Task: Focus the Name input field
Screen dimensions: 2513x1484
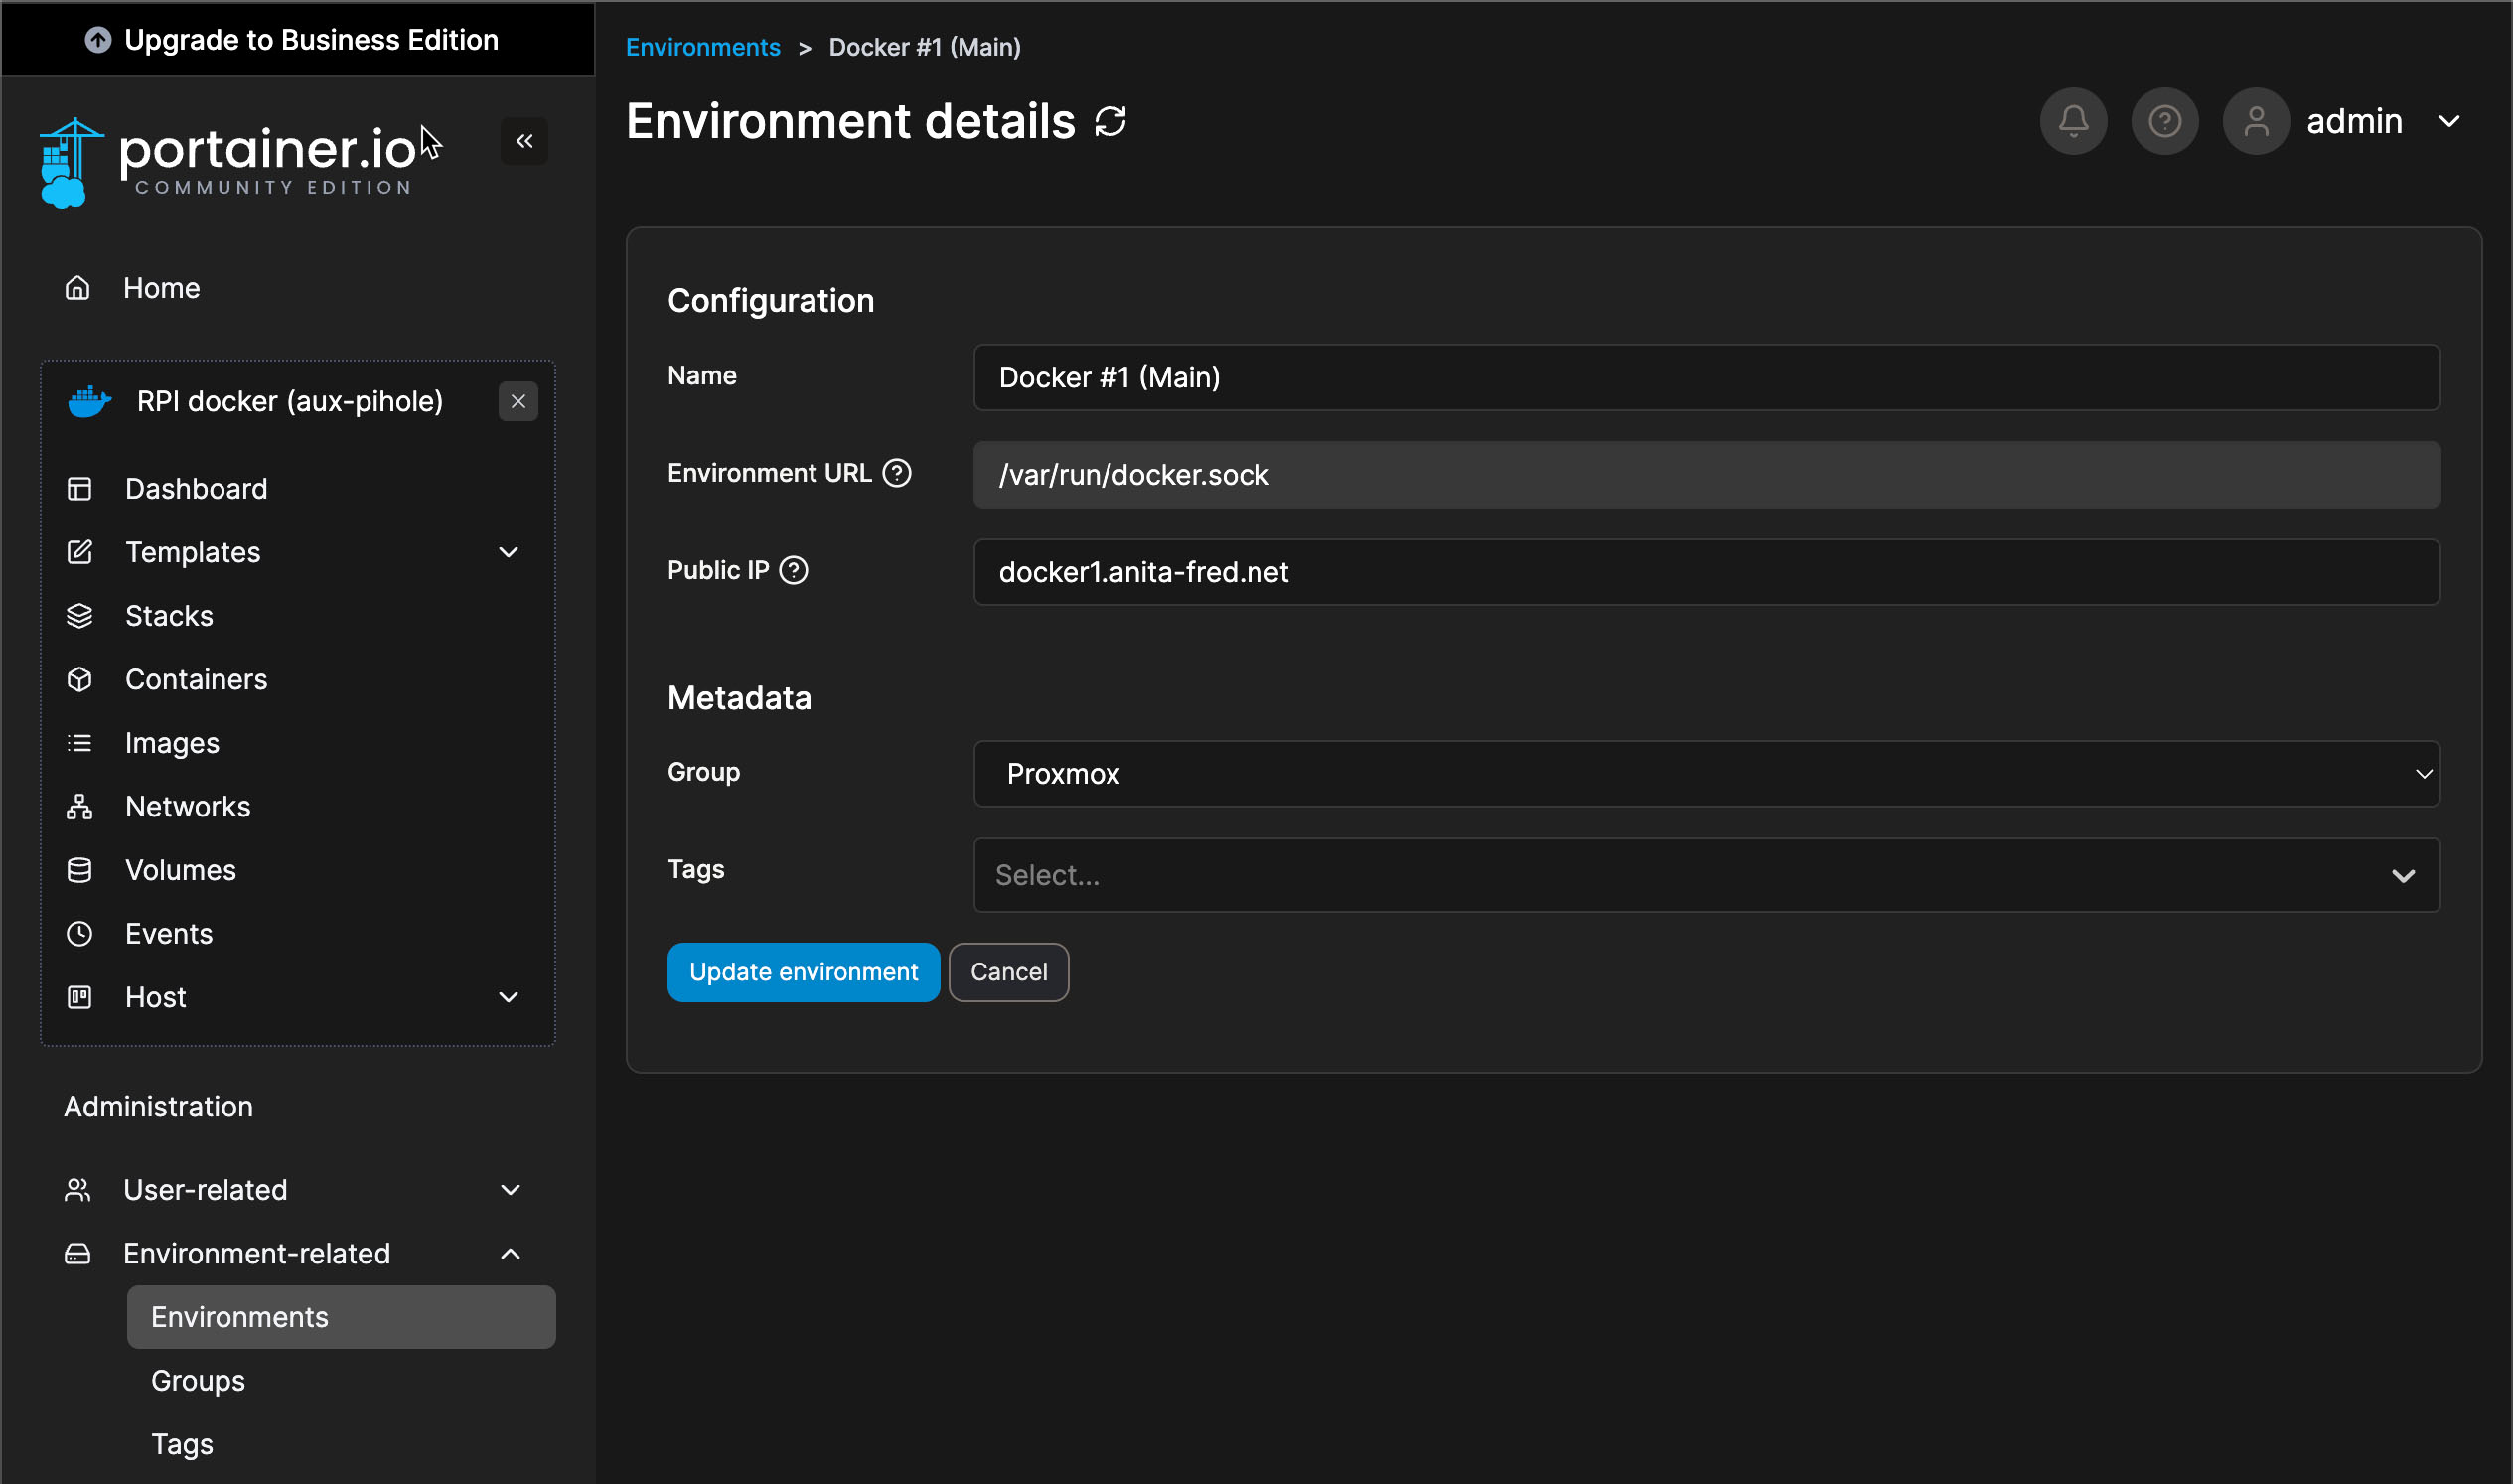Action: (x=1707, y=377)
